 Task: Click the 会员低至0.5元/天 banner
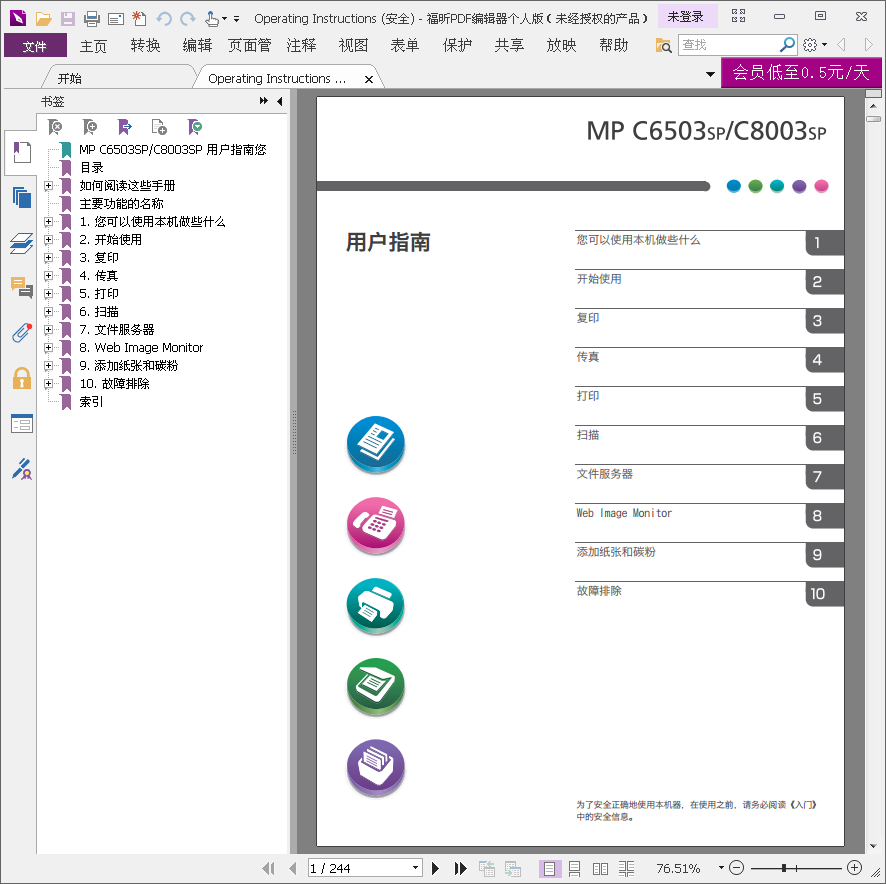[x=801, y=72]
